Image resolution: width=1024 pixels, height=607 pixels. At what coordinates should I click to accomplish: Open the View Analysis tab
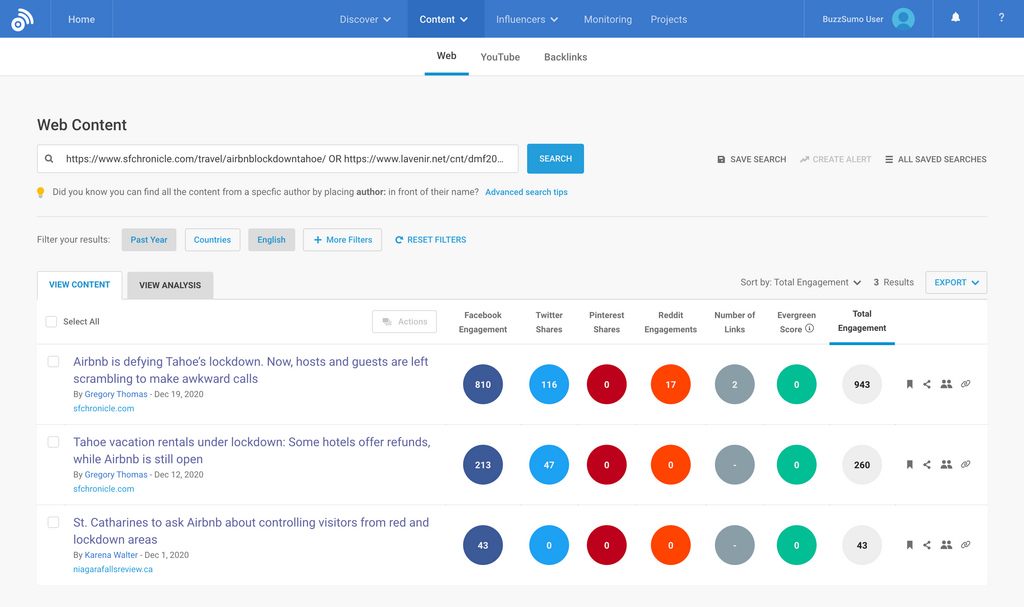click(x=170, y=285)
